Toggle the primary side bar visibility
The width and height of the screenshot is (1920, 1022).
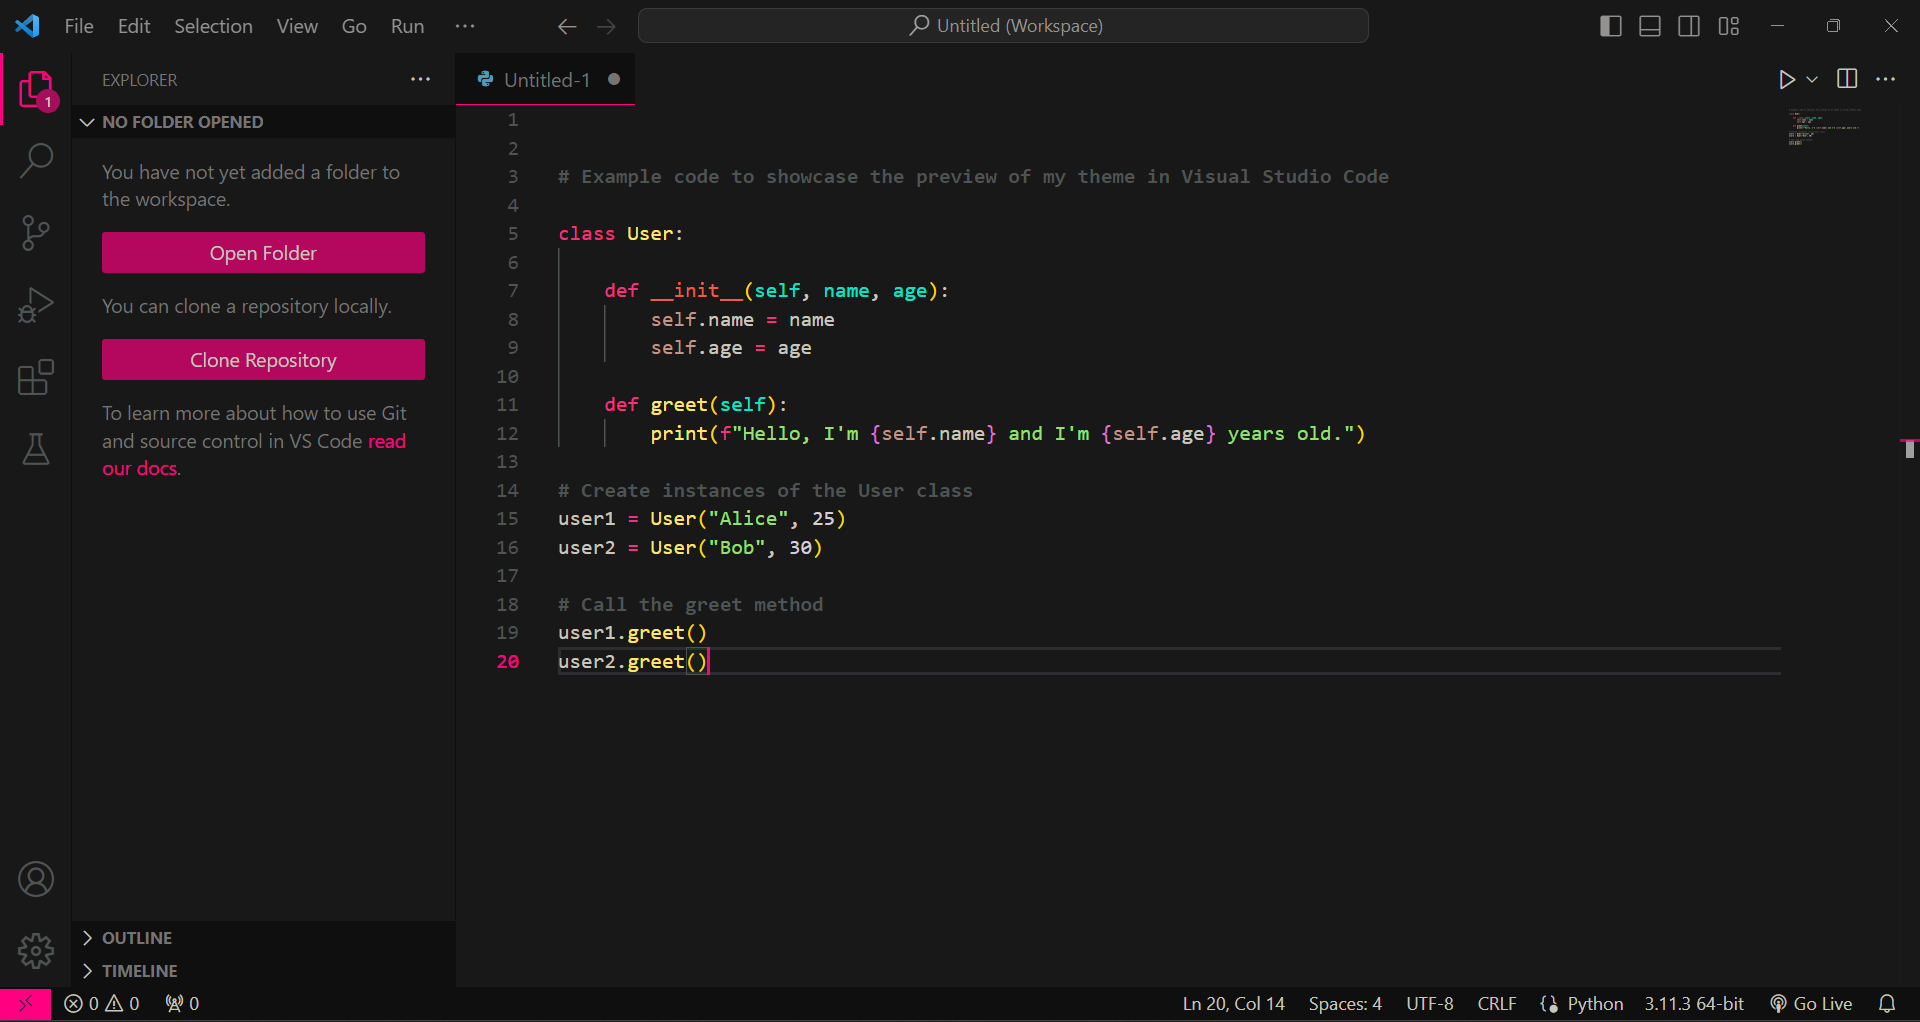[1611, 26]
